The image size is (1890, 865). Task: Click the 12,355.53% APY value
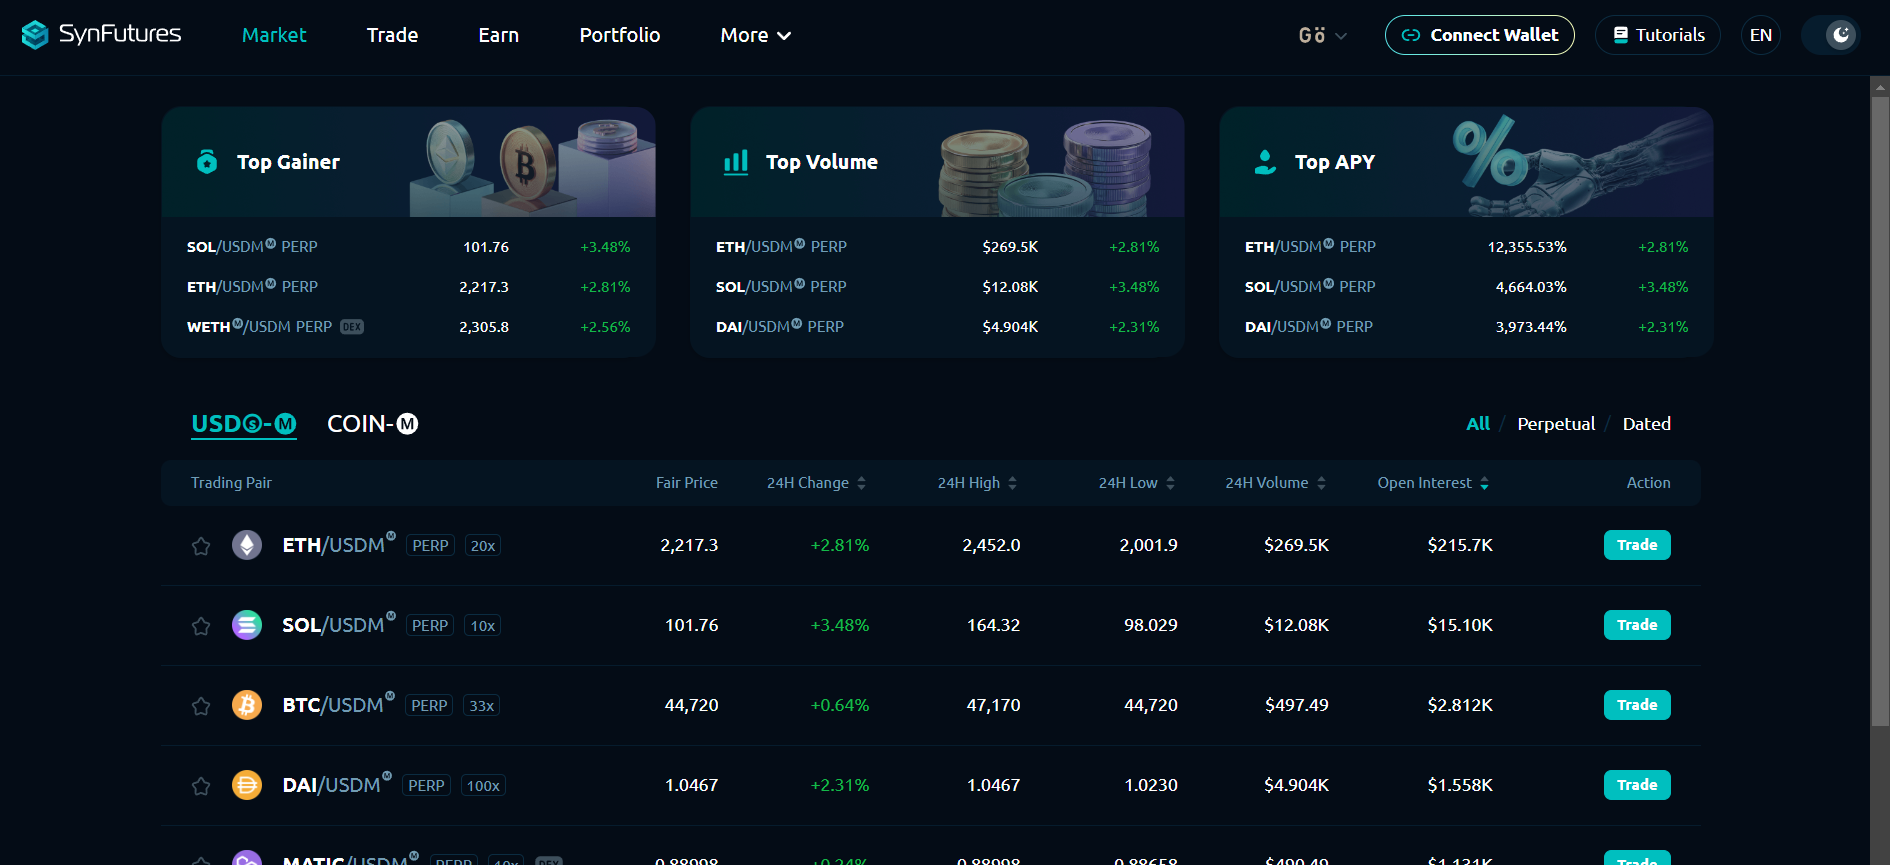pos(1527,247)
